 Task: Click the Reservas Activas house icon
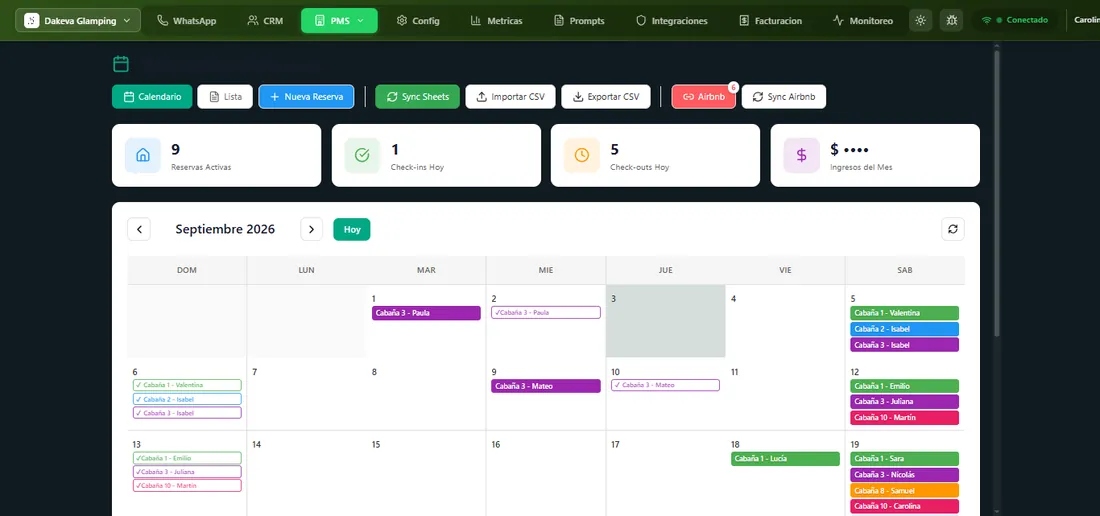[143, 156]
